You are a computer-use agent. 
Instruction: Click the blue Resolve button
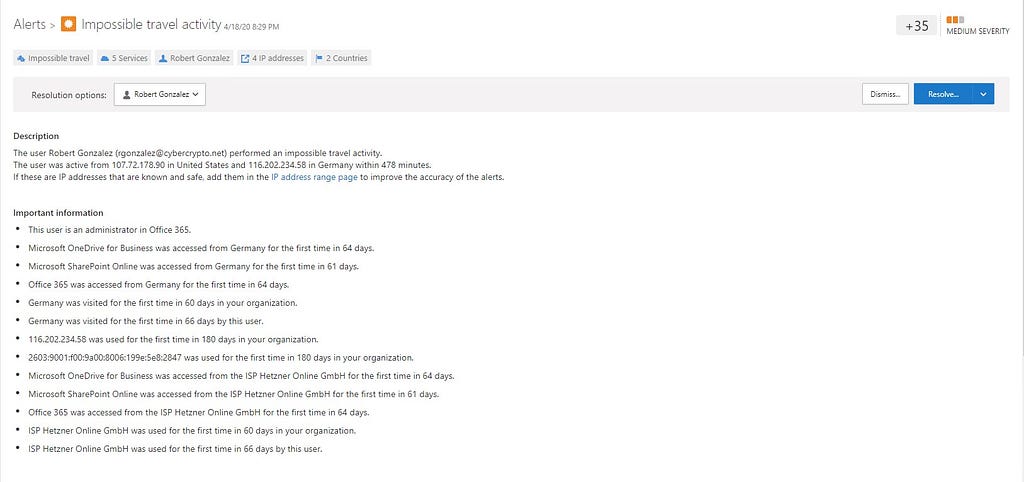point(943,94)
